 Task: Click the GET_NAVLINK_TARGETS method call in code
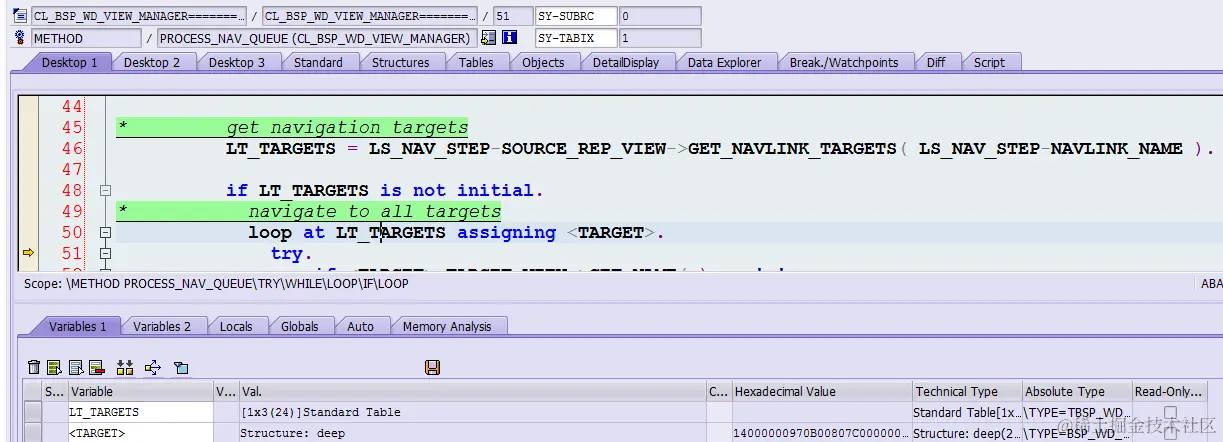click(793, 149)
